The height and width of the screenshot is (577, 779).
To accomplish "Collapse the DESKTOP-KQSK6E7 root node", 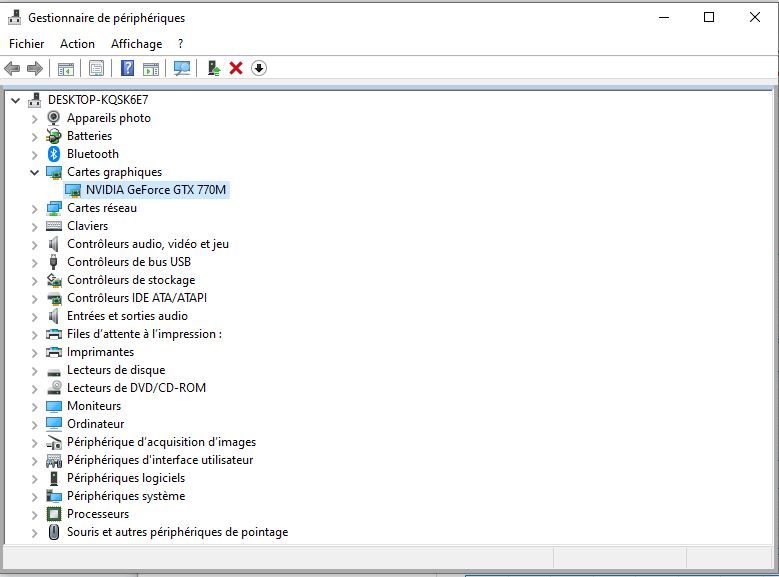I will [15, 100].
